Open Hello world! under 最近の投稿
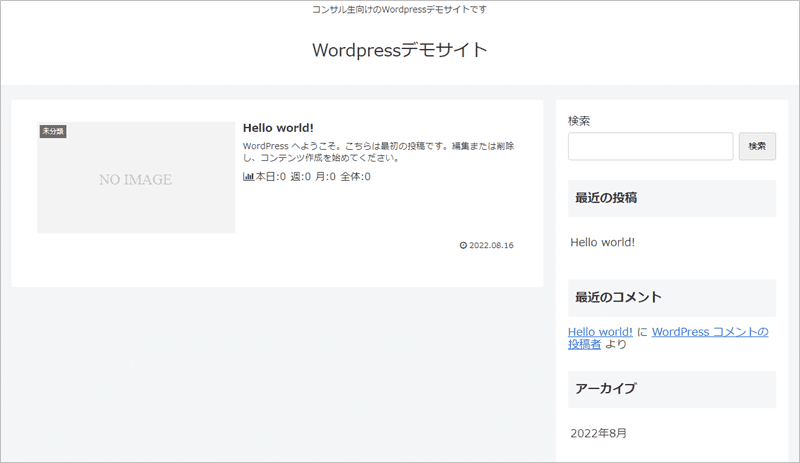 pyautogui.click(x=602, y=242)
